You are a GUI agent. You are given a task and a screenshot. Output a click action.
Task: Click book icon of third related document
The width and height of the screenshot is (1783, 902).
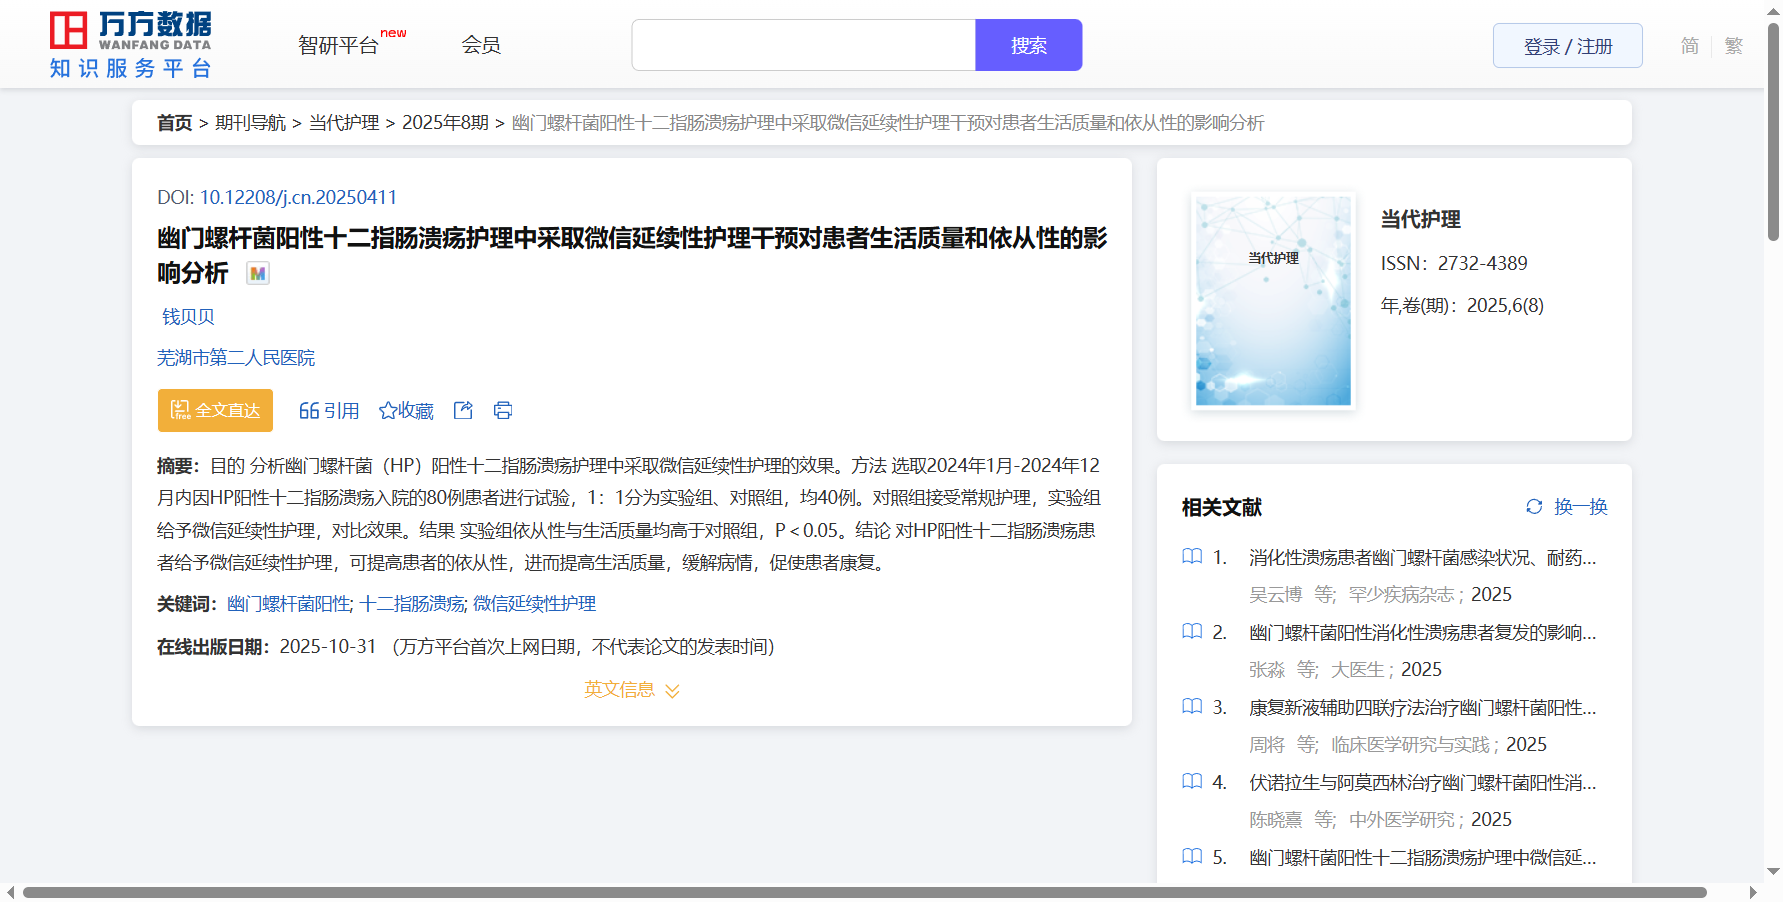pos(1192,707)
